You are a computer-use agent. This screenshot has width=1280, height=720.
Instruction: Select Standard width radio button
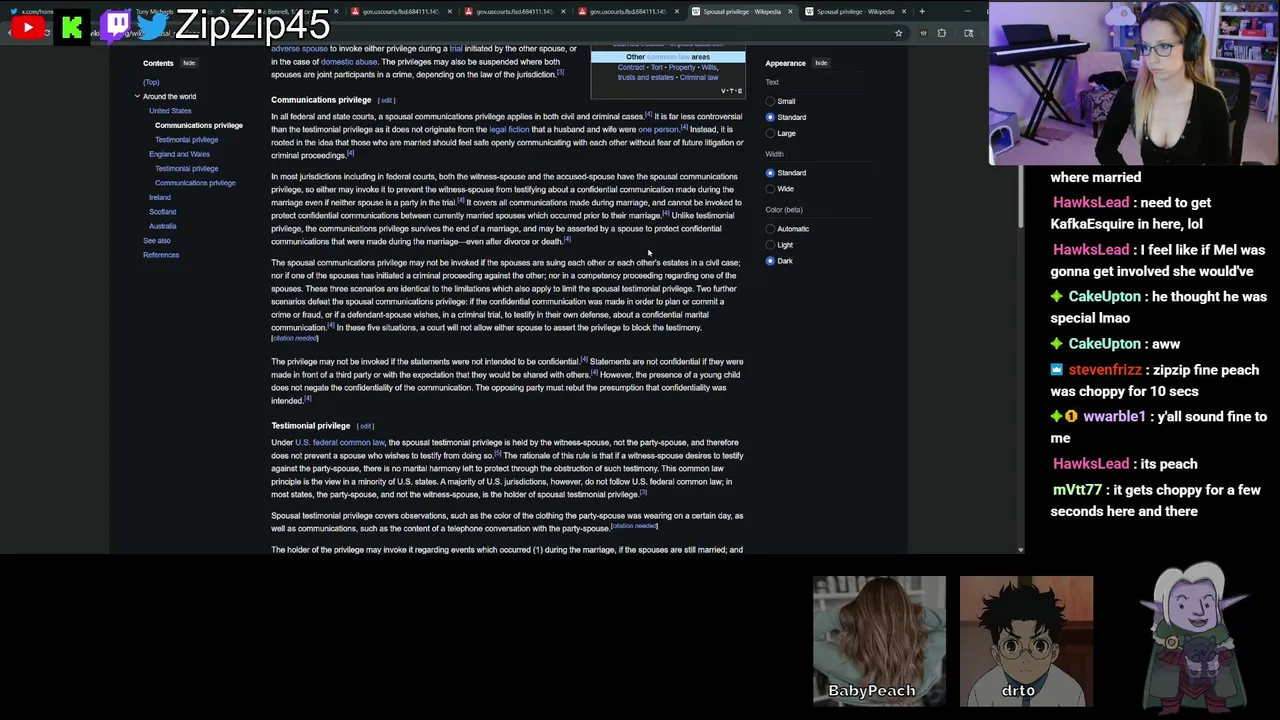(770, 173)
